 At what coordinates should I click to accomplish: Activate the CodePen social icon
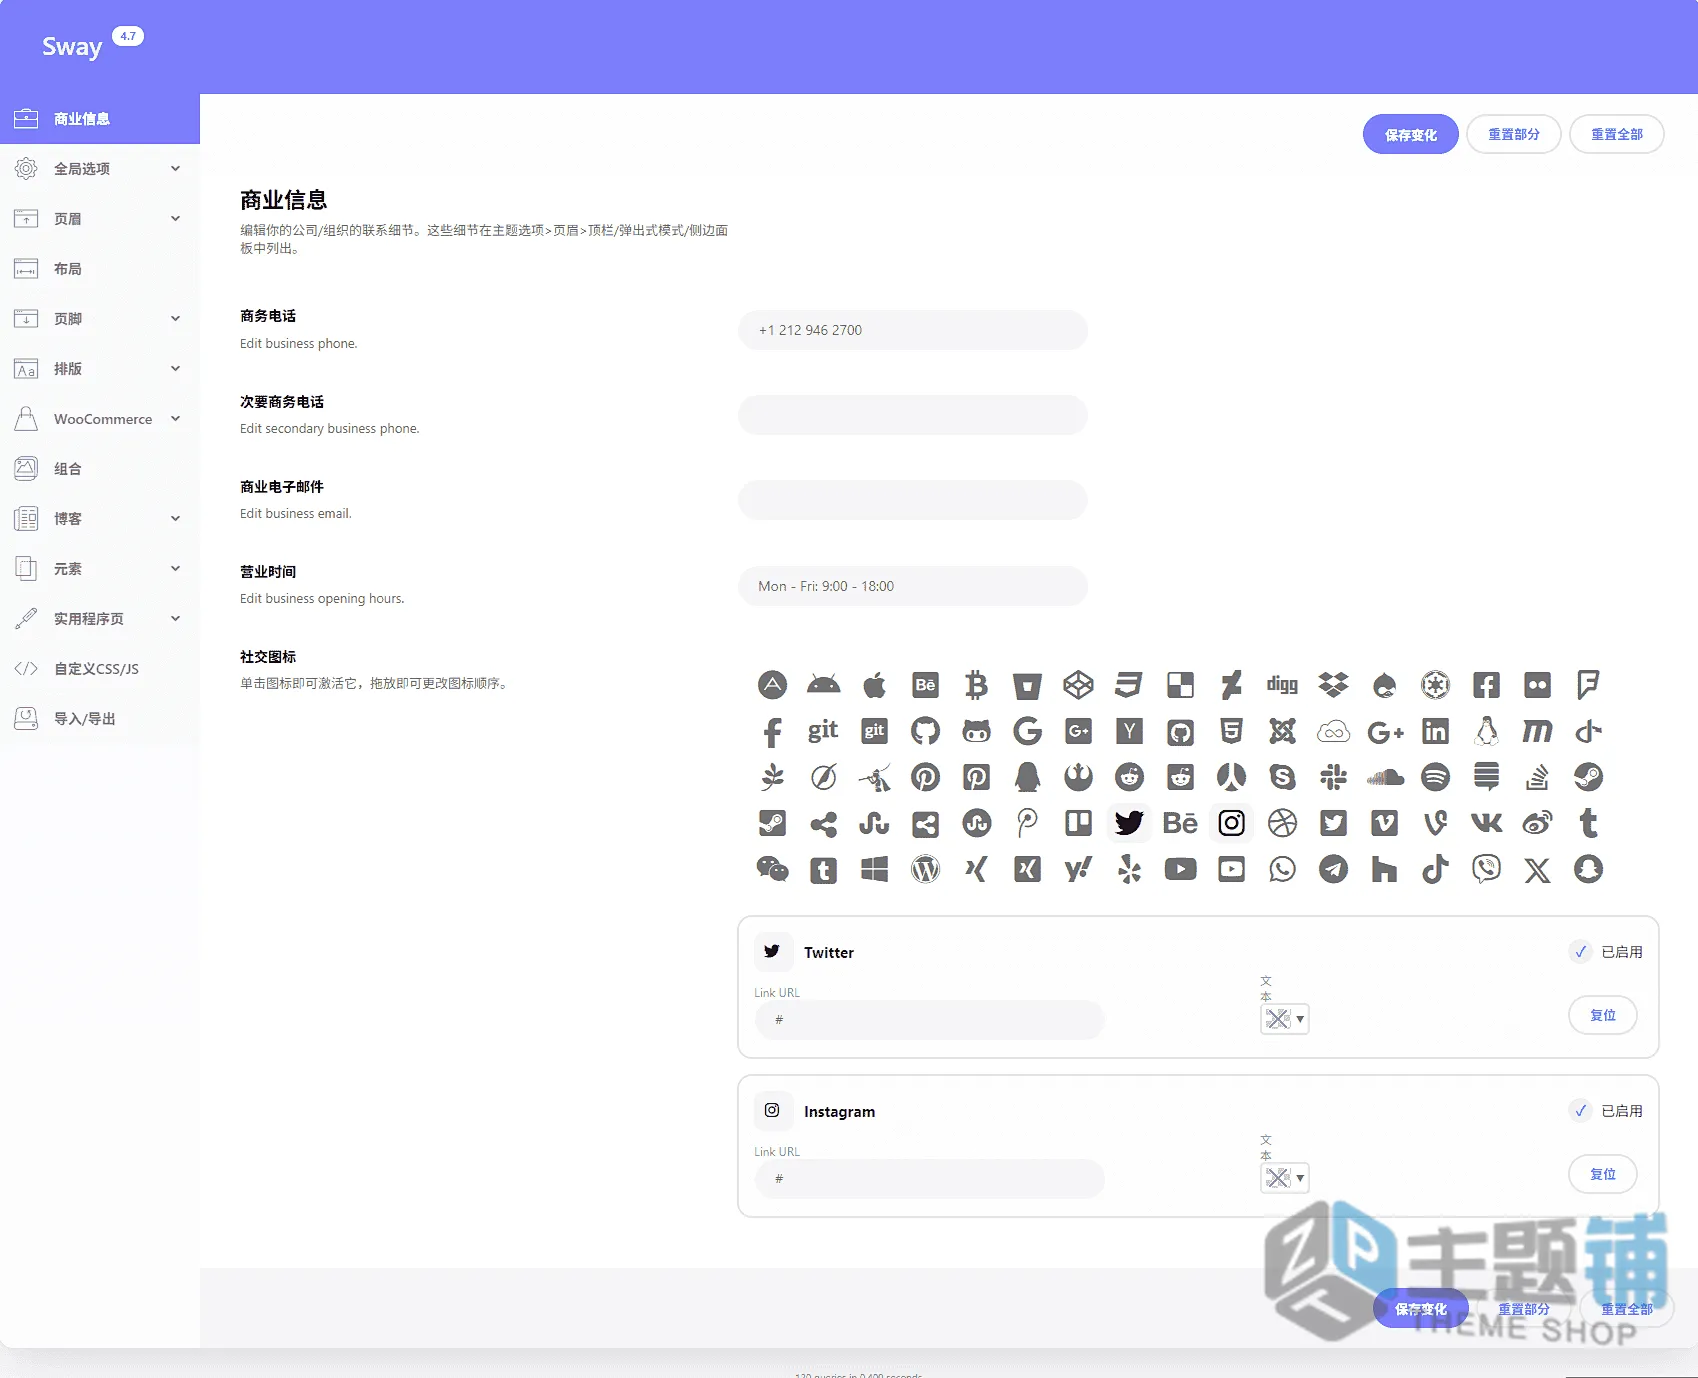pos(1078,685)
